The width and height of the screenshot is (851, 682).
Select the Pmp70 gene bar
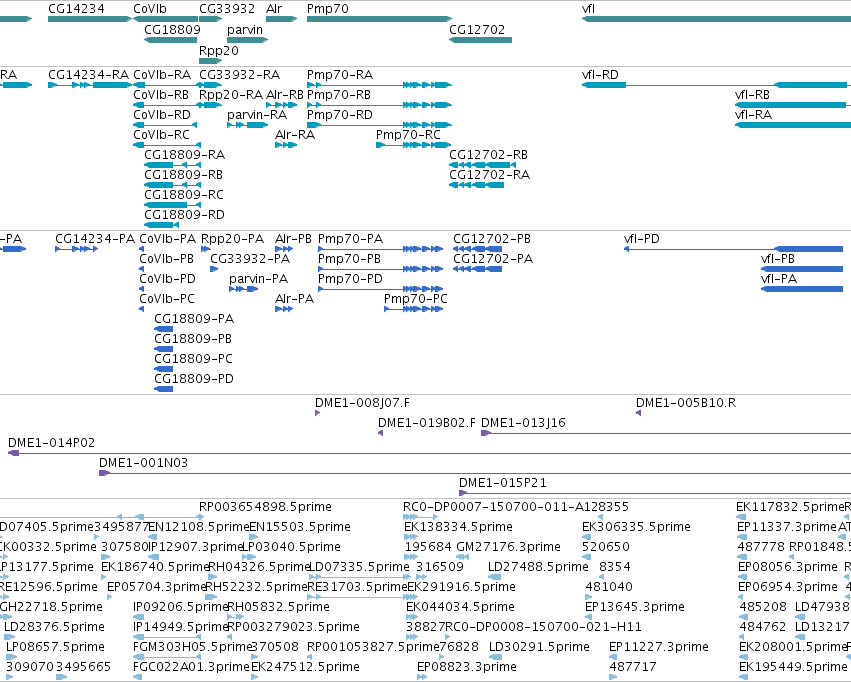click(379, 19)
